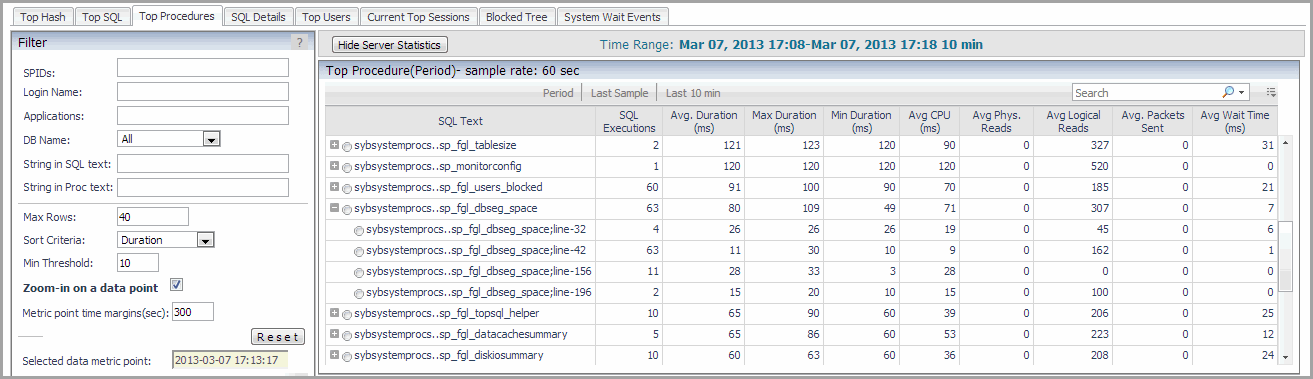This screenshot has width=1313, height=379.
Task: Sort by Avg Logical Reads column header
Action: 1073,121
